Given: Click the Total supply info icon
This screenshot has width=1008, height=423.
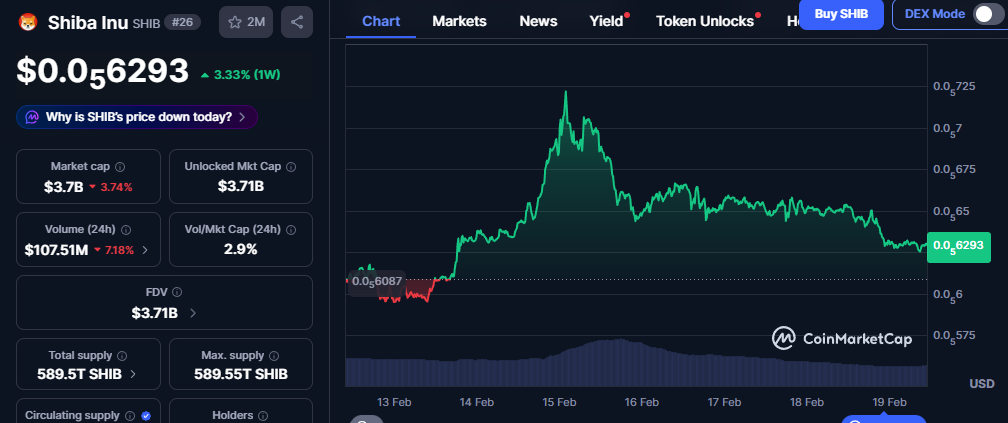Looking at the screenshot, I should (x=123, y=355).
